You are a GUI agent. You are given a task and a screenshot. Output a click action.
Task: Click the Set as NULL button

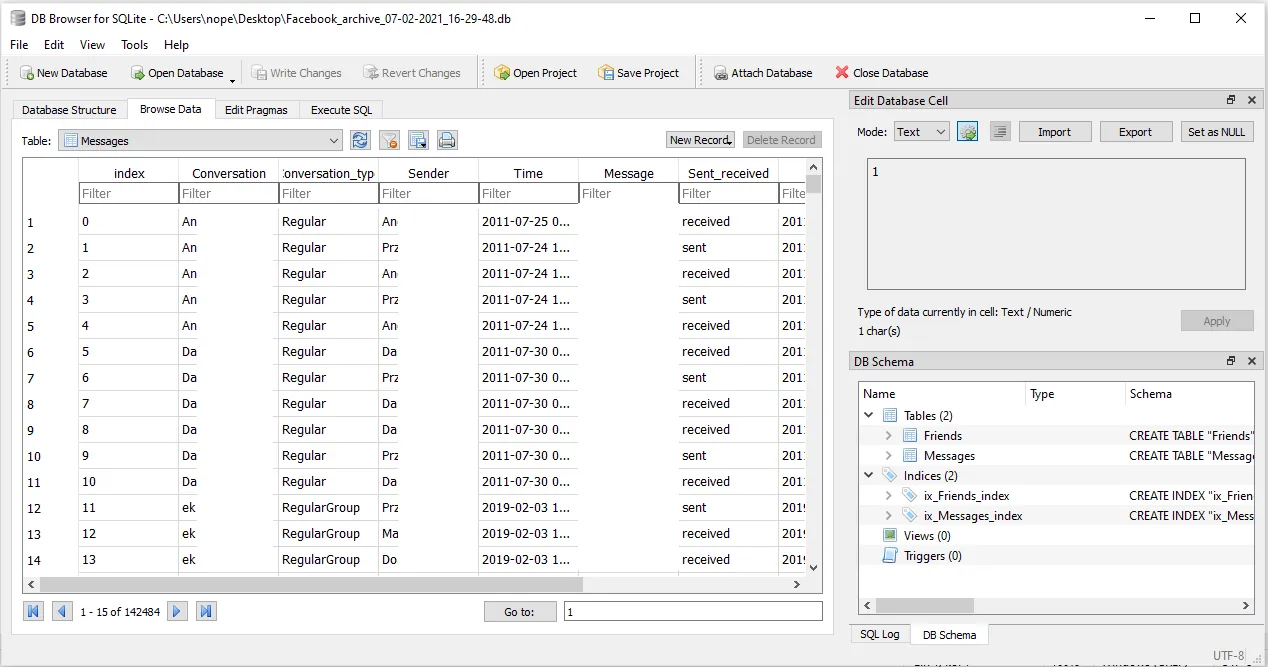[1217, 131]
